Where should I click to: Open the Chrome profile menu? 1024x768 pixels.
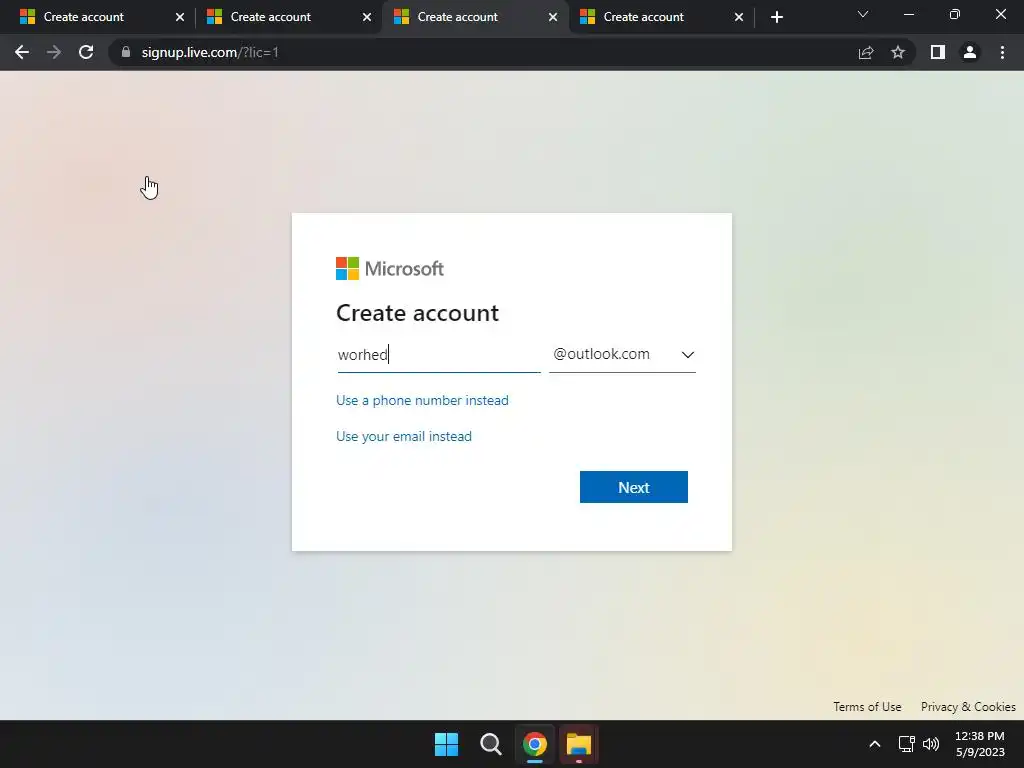[970, 52]
